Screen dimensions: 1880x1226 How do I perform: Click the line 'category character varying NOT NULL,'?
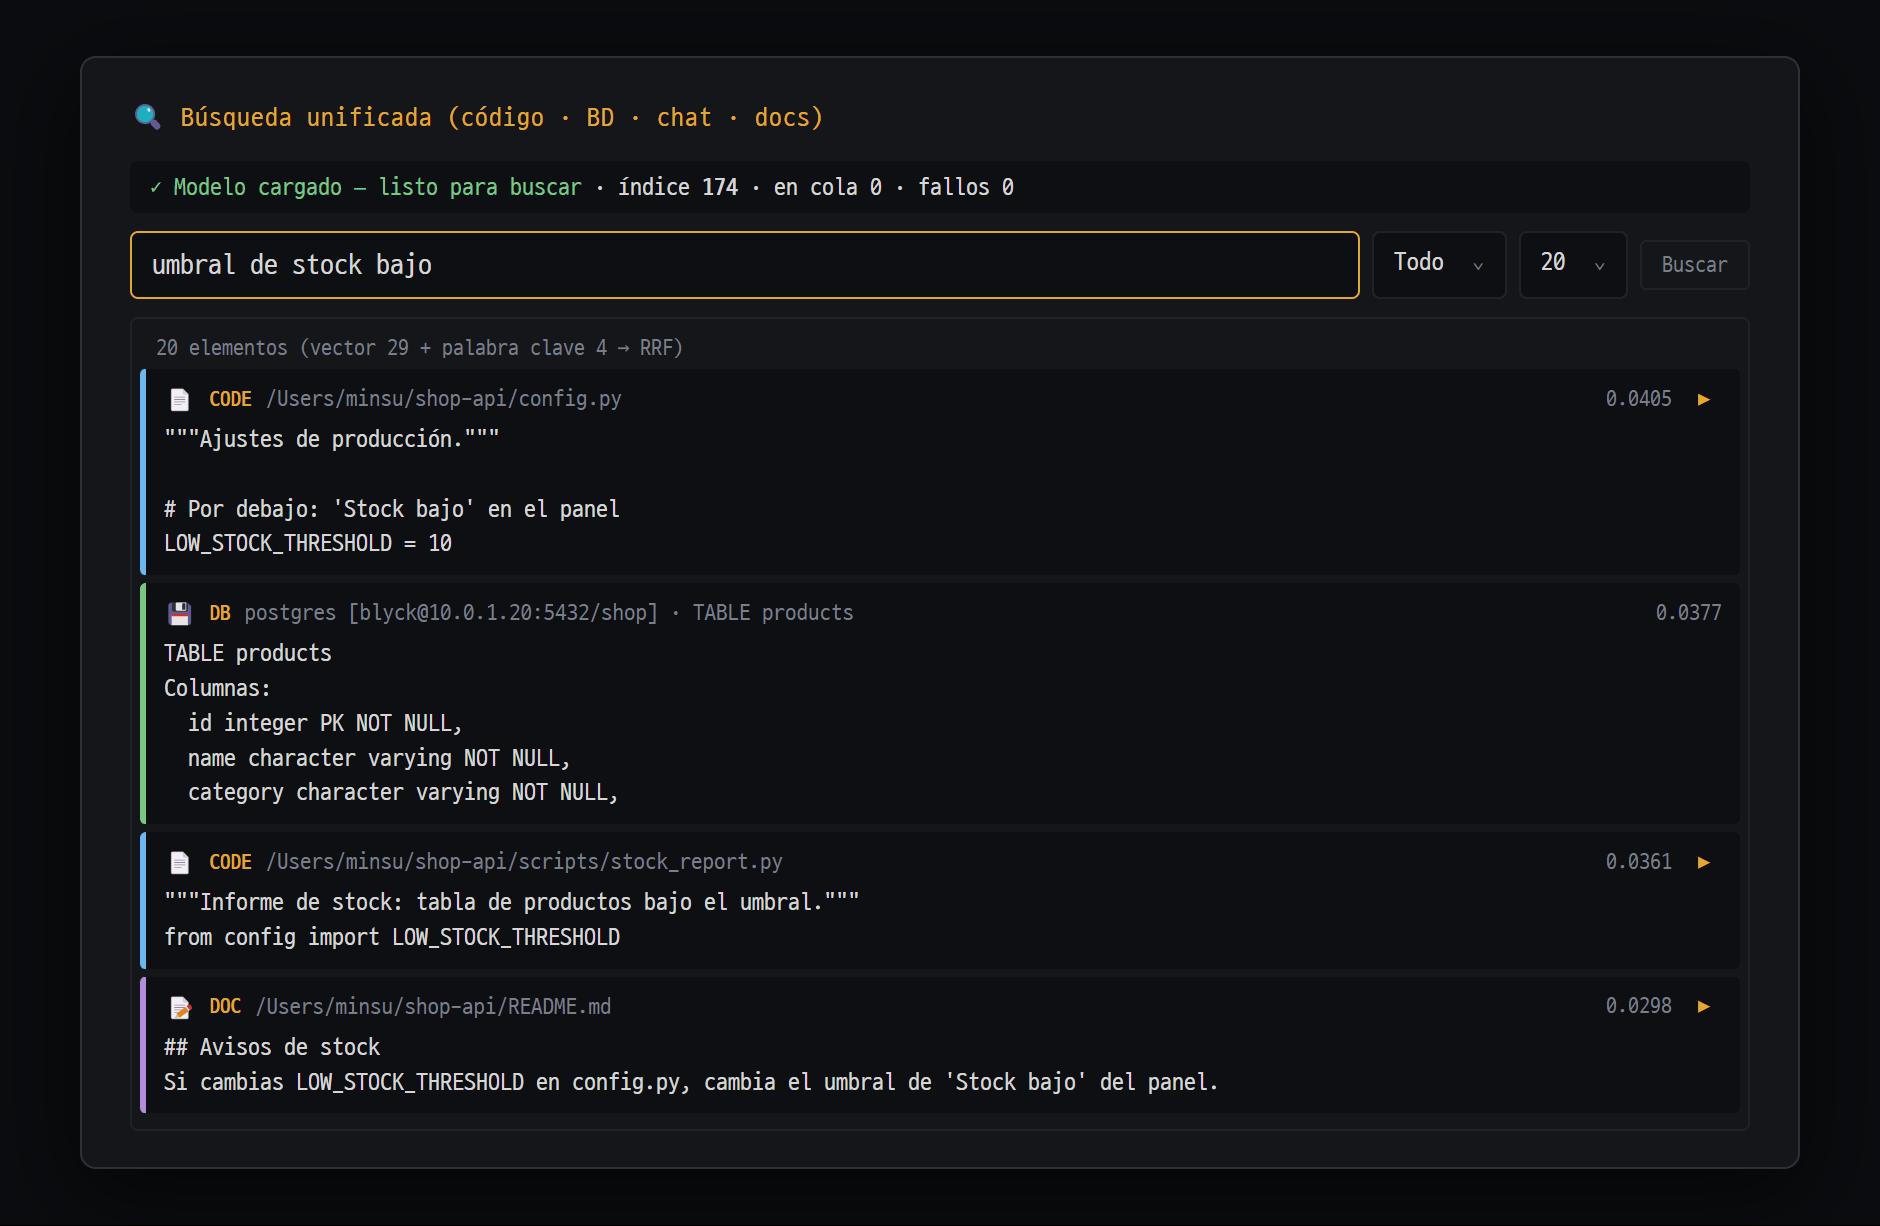click(x=403, y=792)
